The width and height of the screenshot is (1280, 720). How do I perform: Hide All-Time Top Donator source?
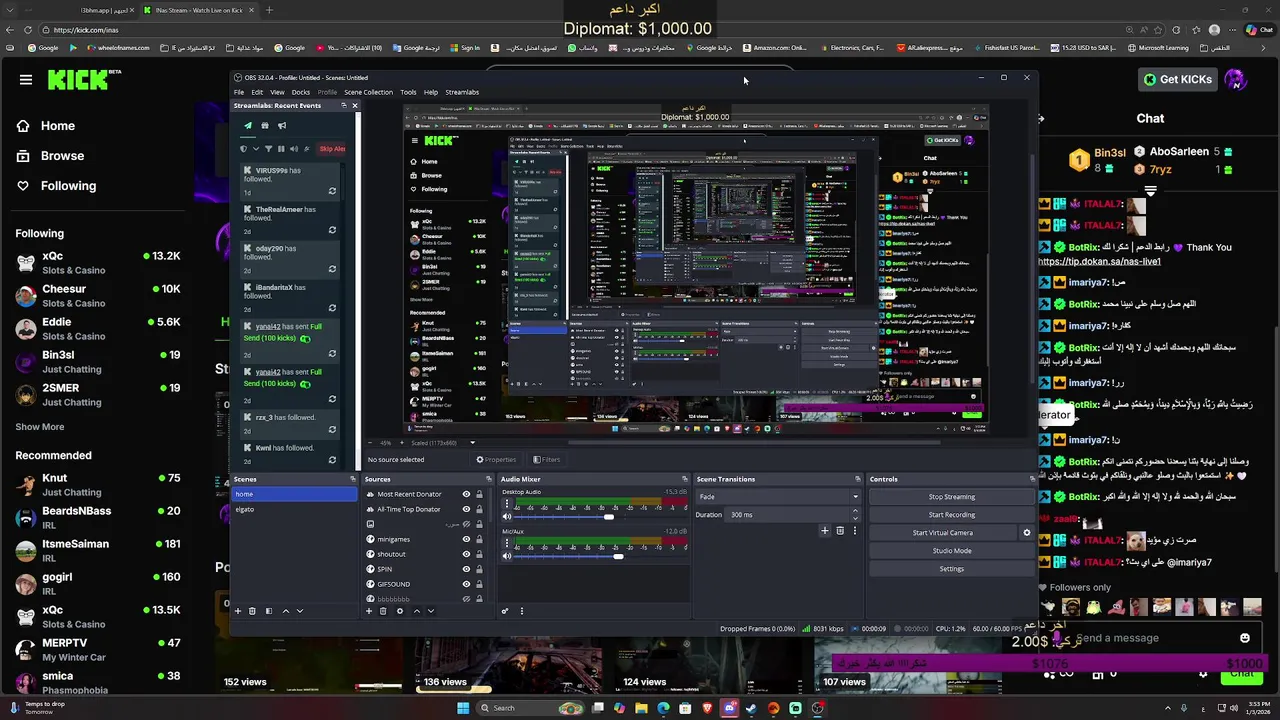pyautogui.click(x=466, y=509)
